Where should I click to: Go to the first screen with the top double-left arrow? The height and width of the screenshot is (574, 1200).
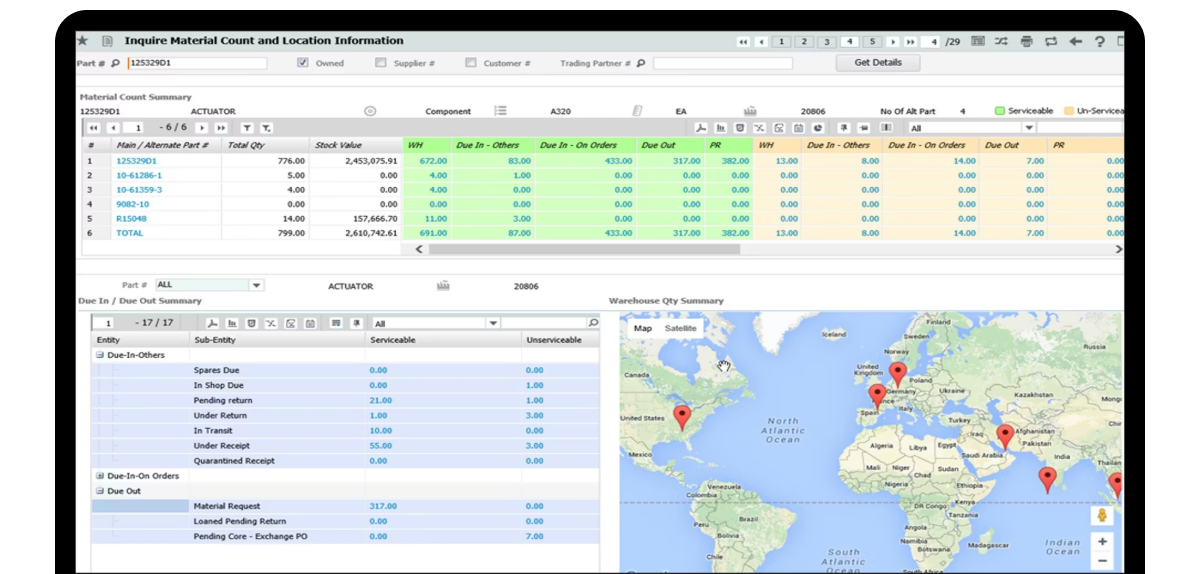[743, 42]
